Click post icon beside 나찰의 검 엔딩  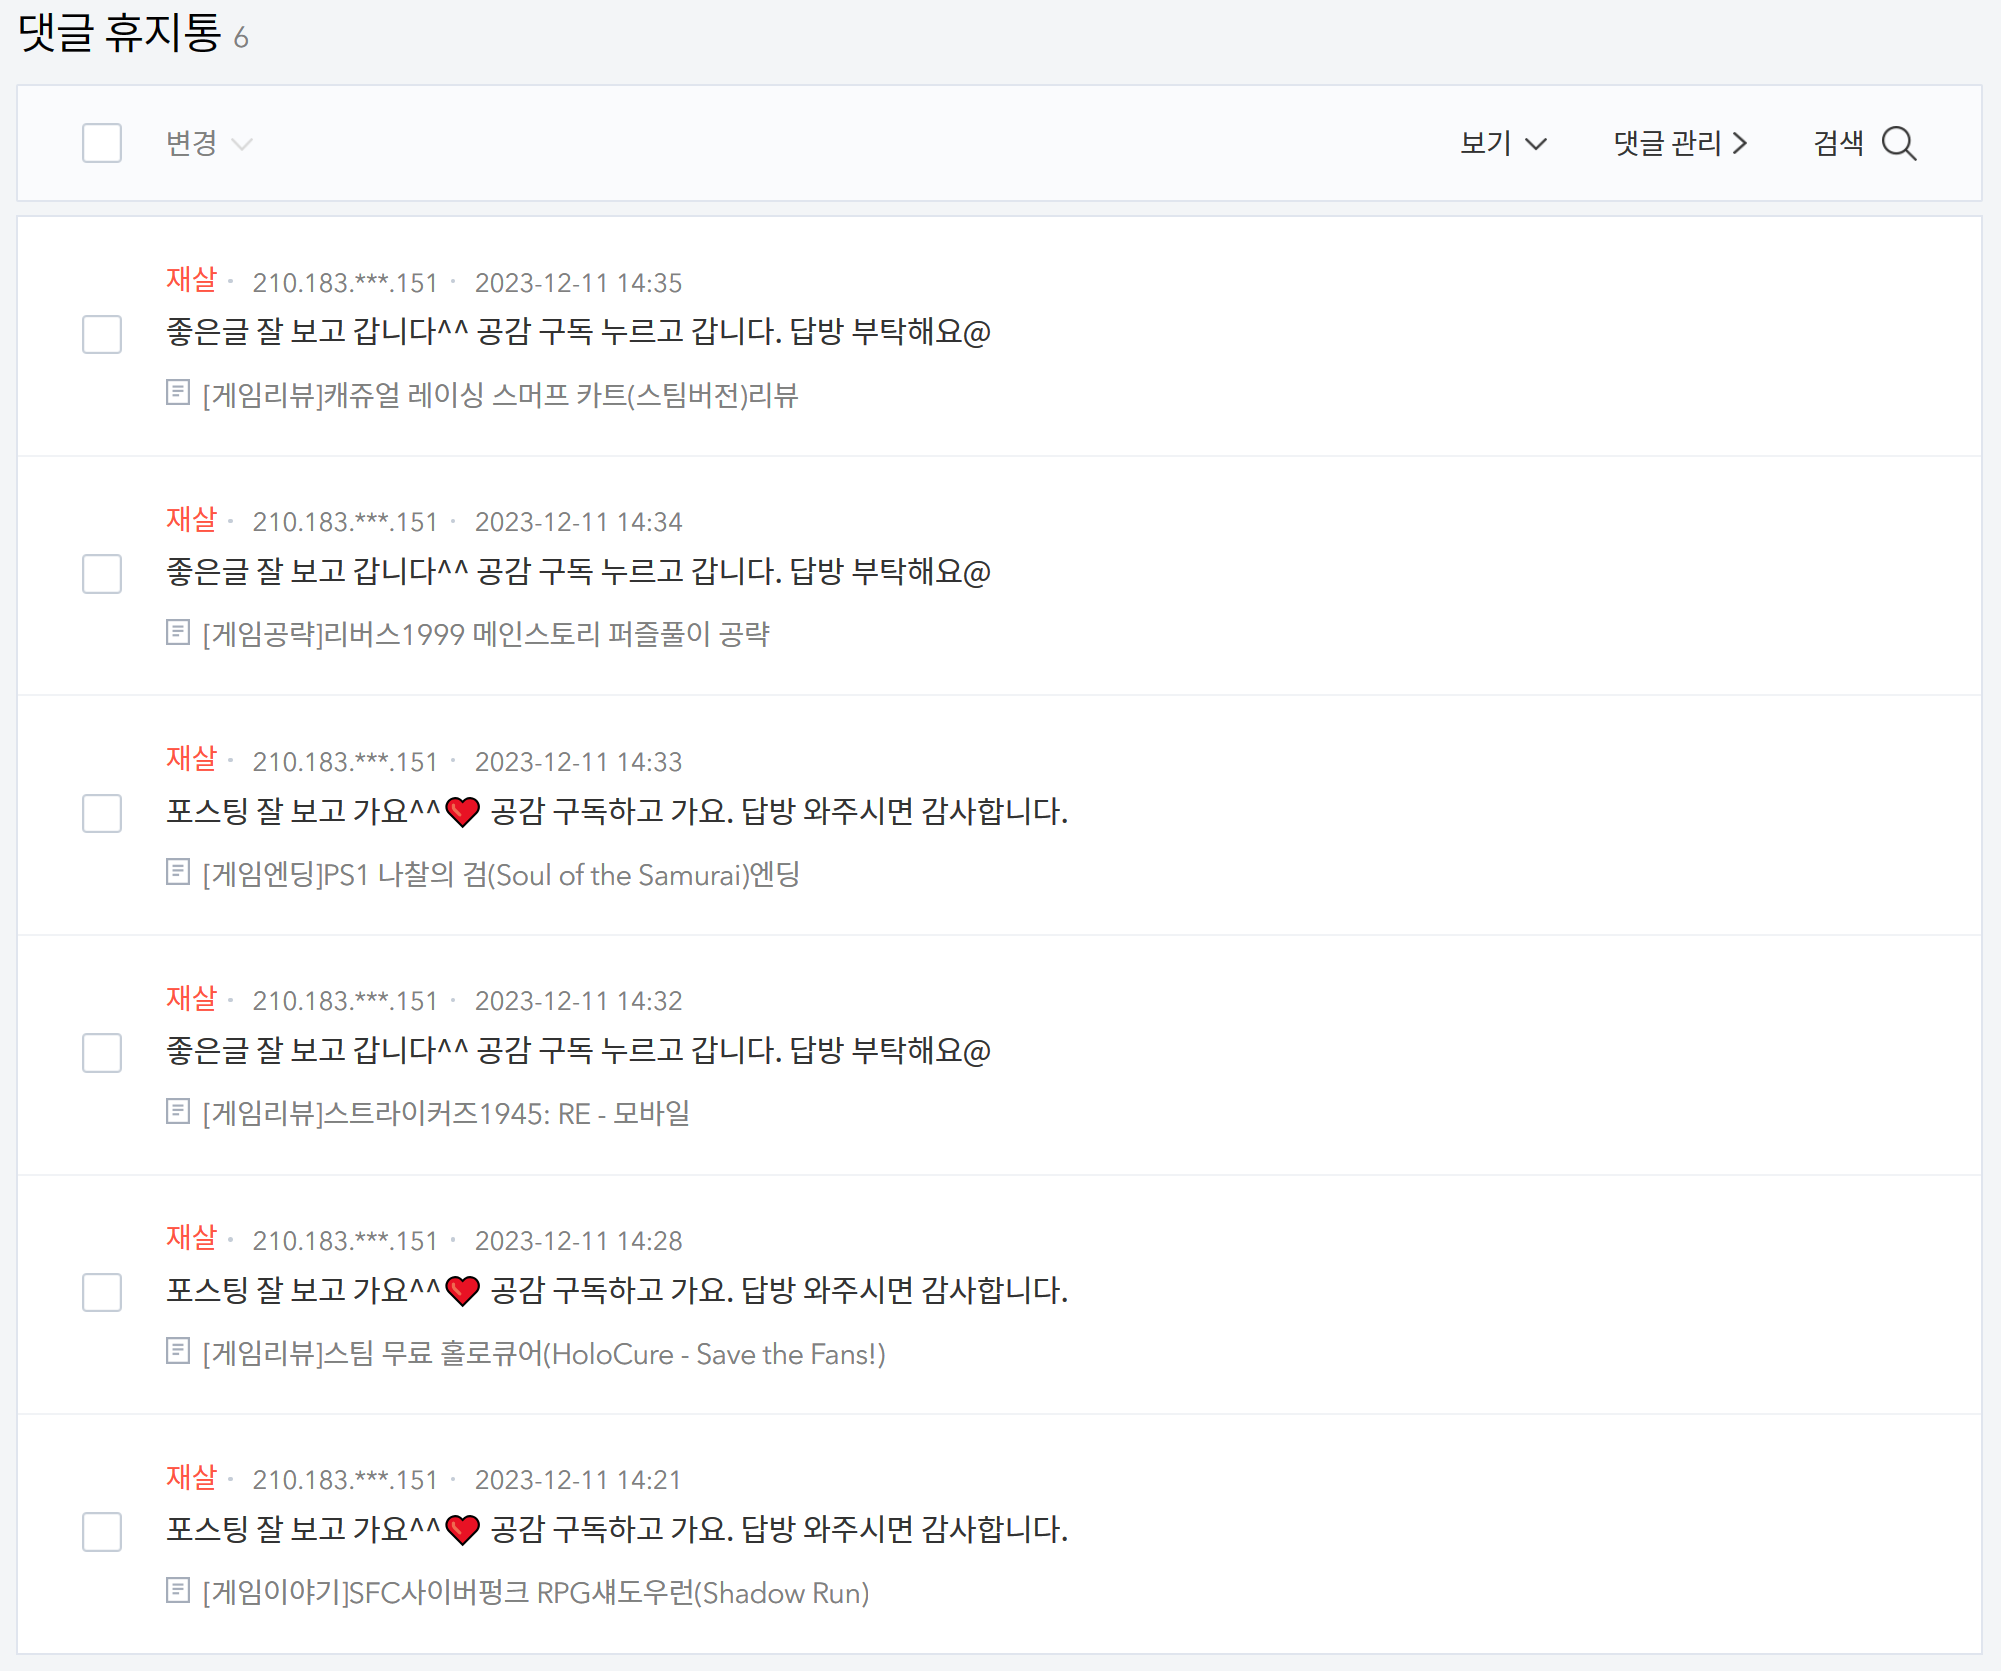(x=178, y=872)
